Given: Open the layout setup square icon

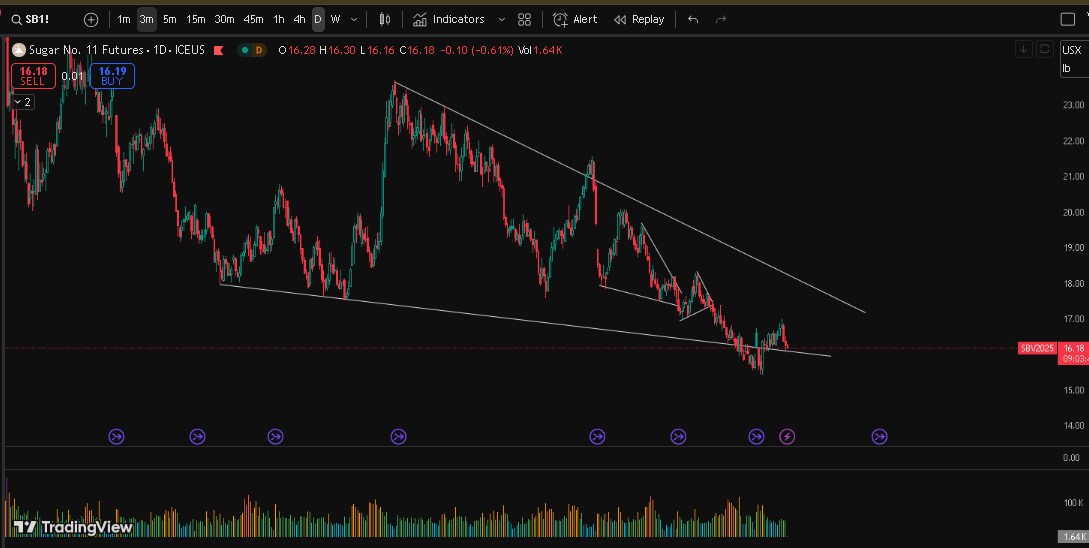Looking at the screenshot, I should coord(1068,19).
